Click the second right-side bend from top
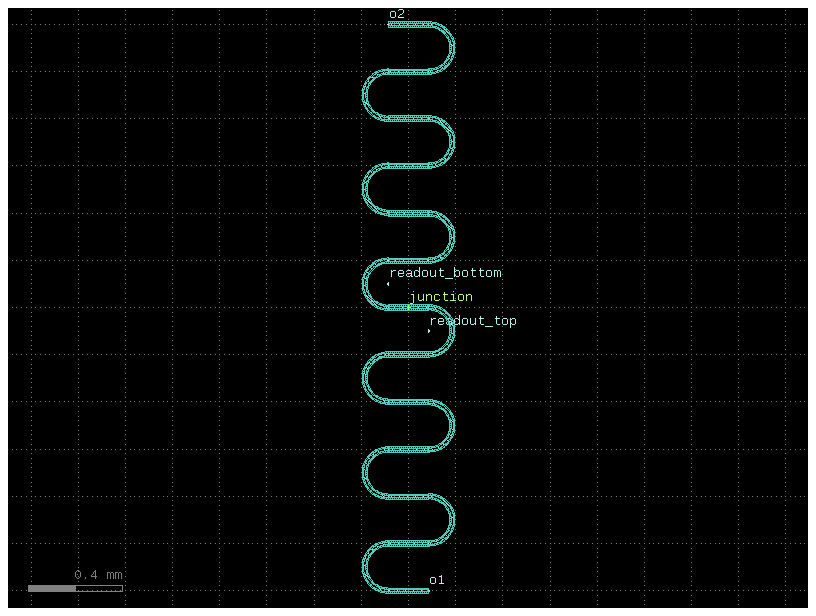816x616 pixels. 454,141
